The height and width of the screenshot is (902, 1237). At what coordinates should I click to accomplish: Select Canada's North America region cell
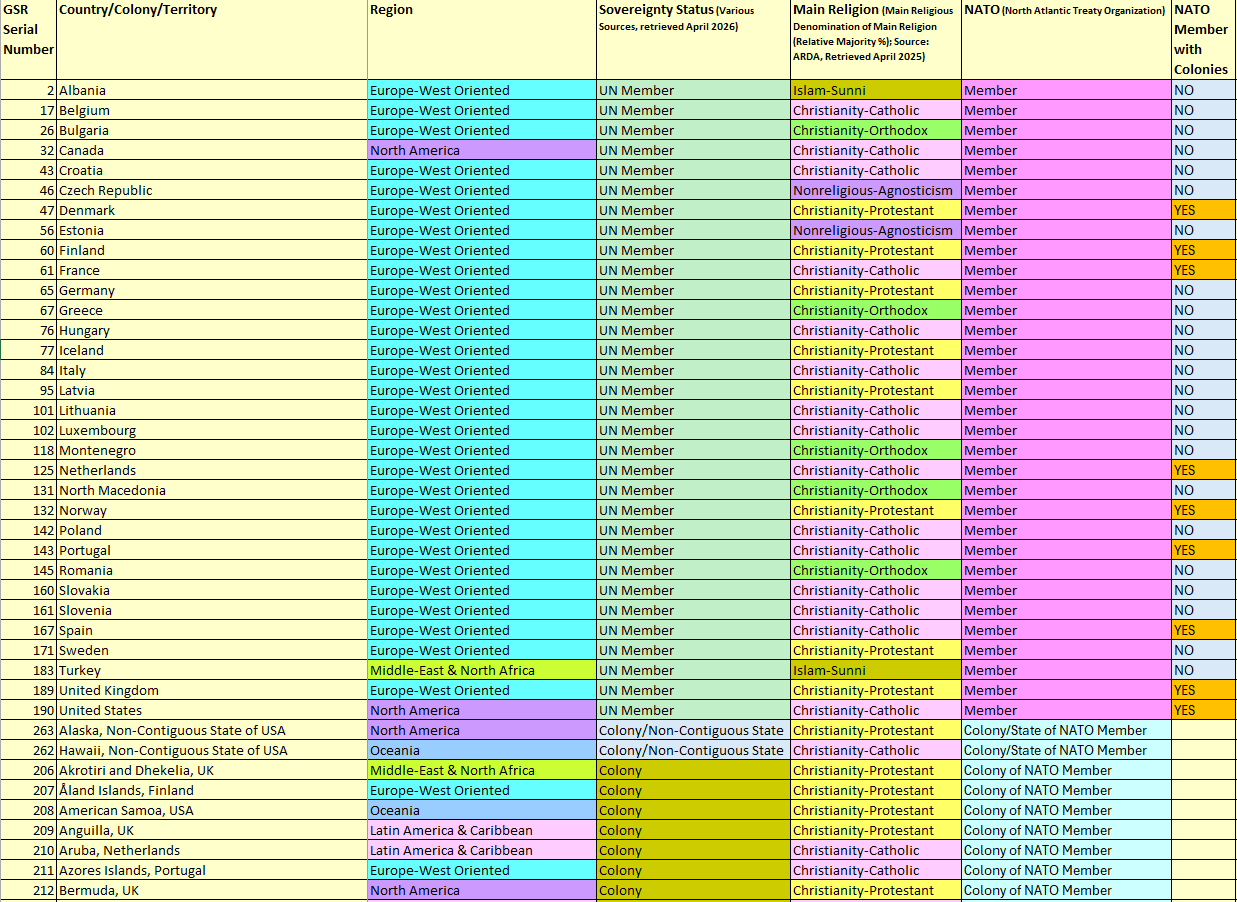pos(482,150)
